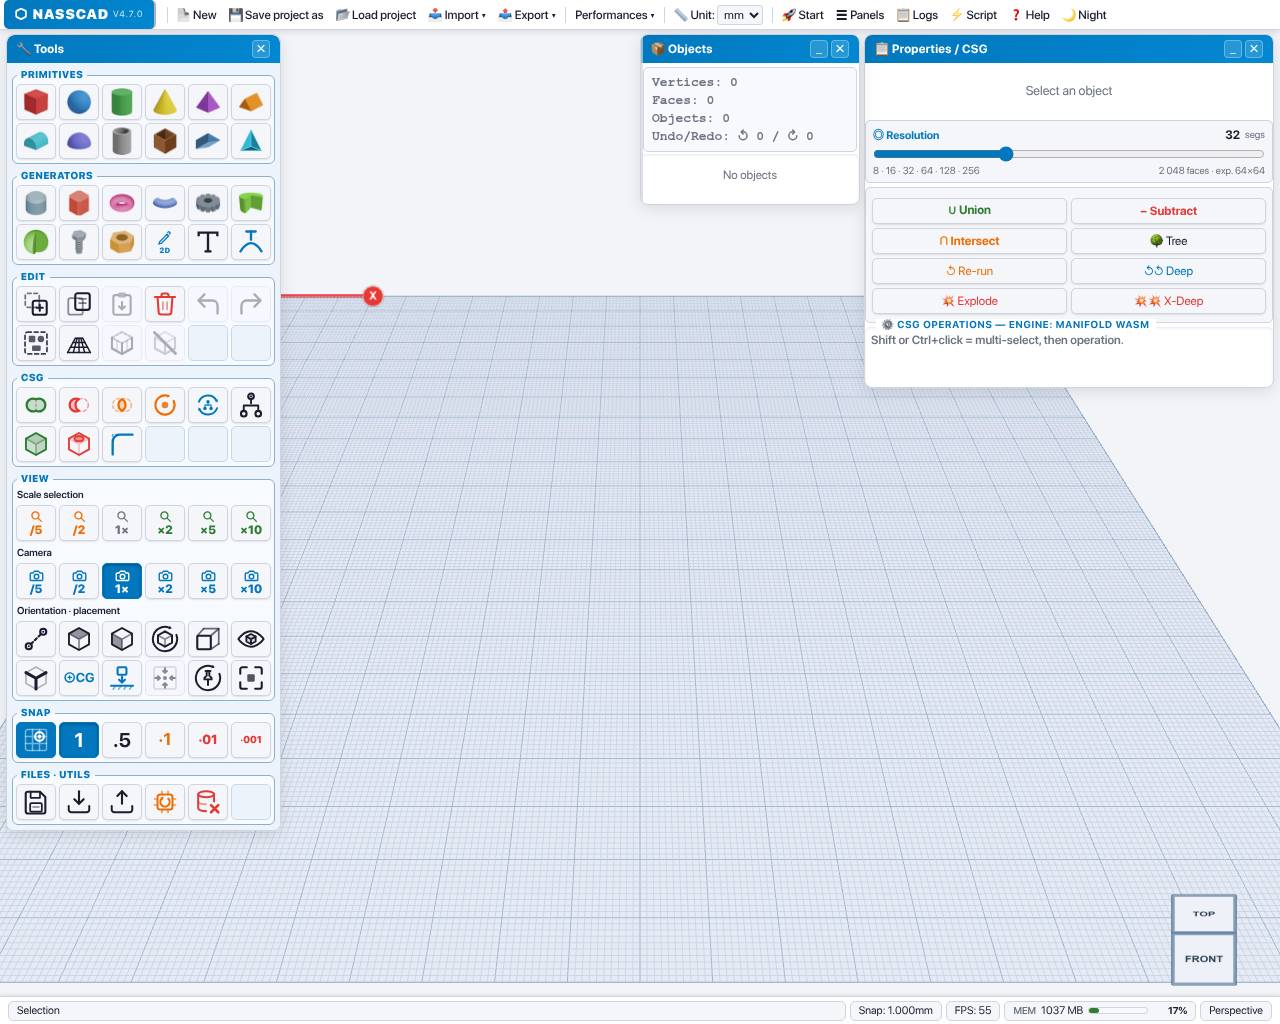The image size is (1280, 1024).
Task: Switch to Night mode
Action: click(1085, 15)
